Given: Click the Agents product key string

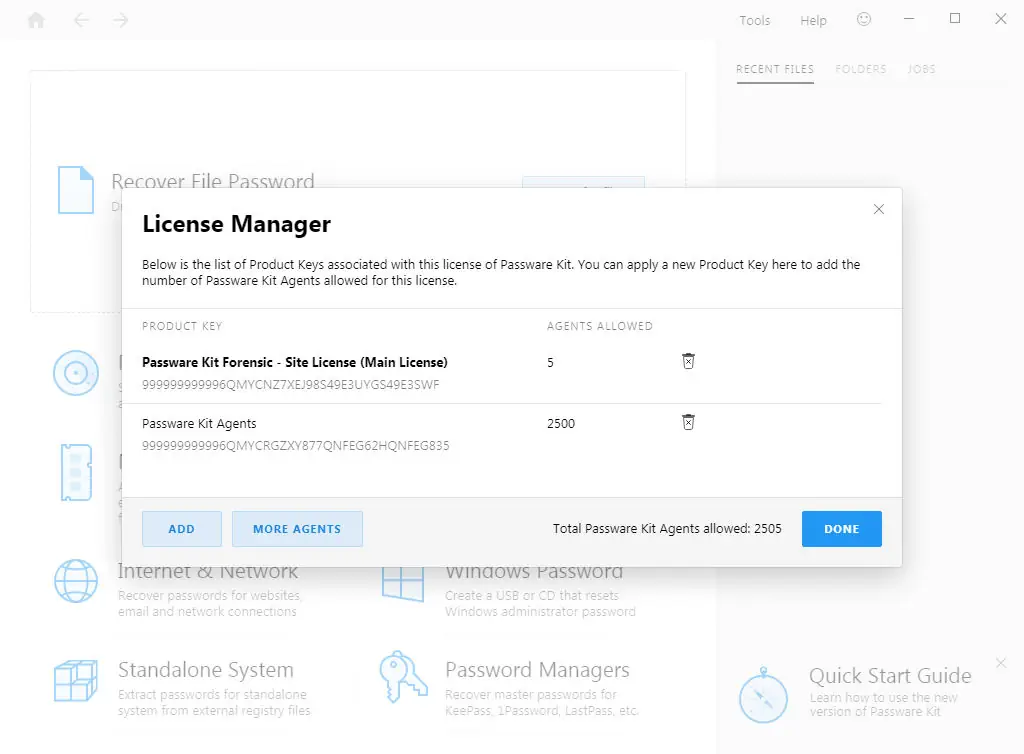Looking at the screenshot, I should pyautogui.click(x=296, y=446).
